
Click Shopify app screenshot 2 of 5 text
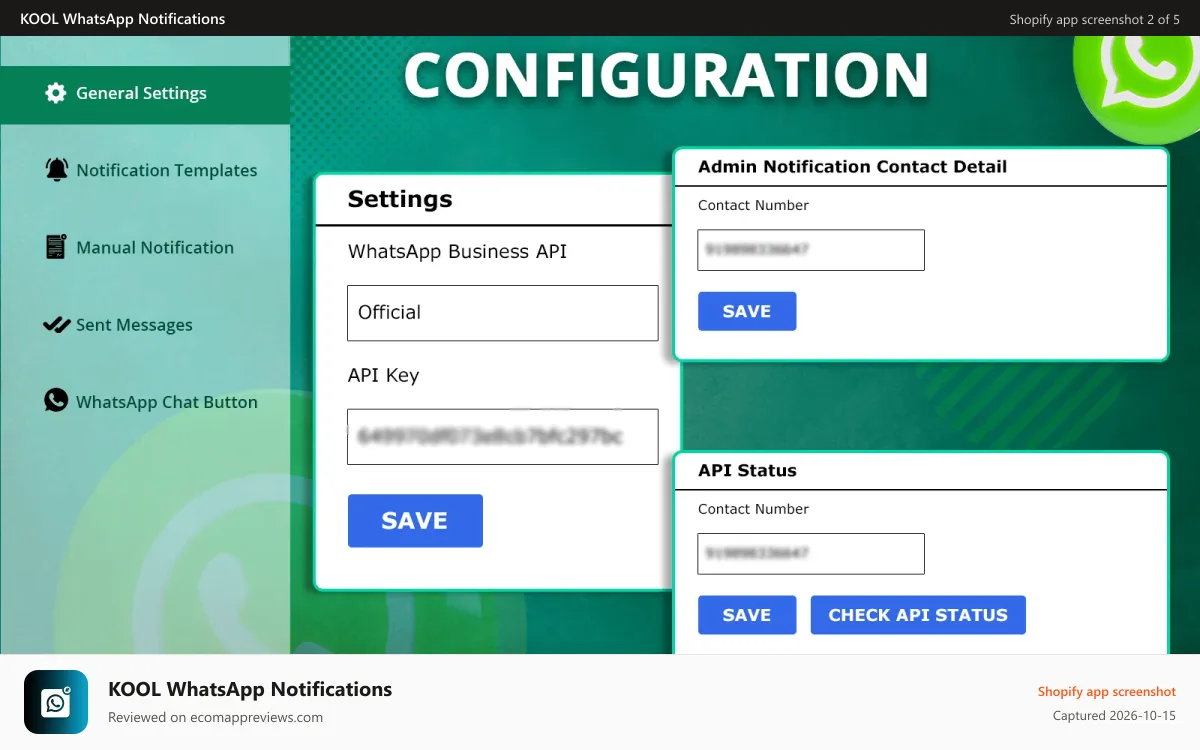(x=1094, y=20)
